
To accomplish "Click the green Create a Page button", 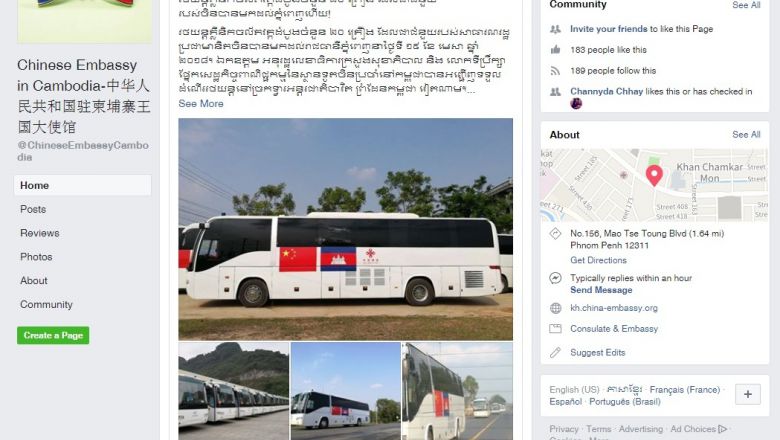I will (53, 336).
